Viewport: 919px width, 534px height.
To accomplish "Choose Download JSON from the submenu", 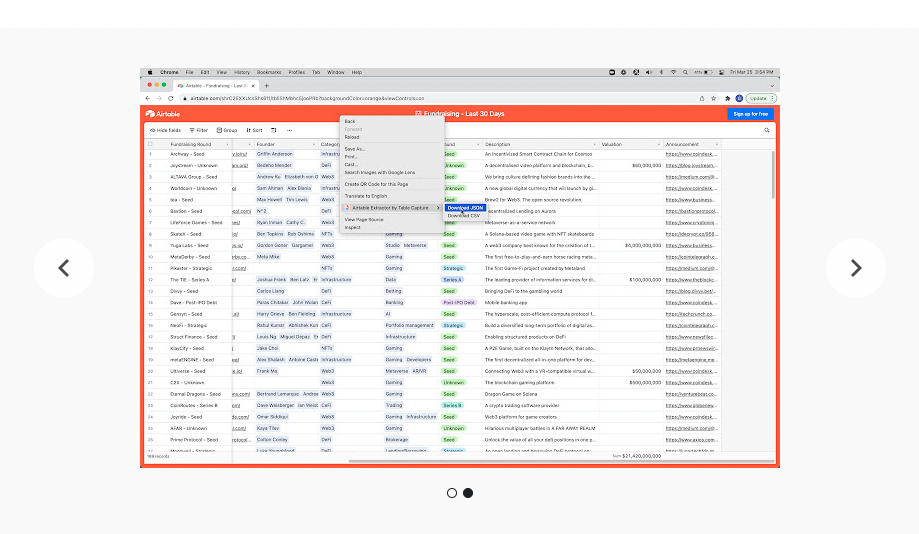I will point(465,208).
